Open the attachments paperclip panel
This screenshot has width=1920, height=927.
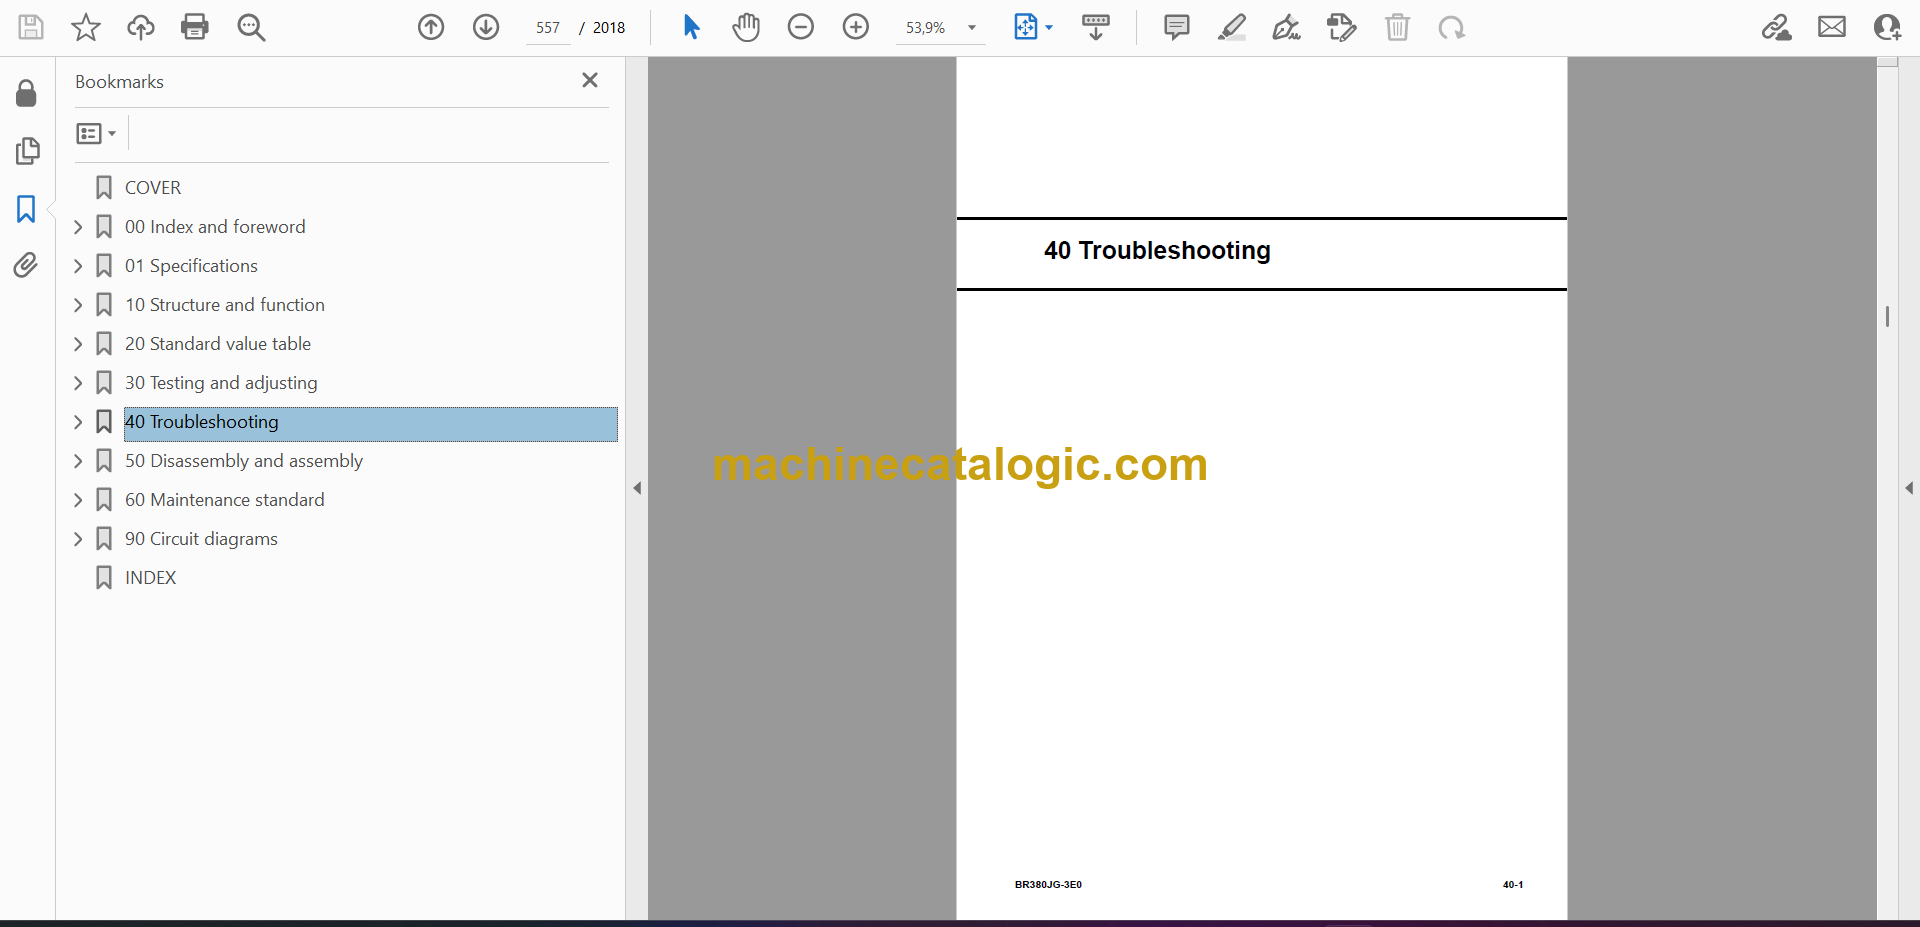coord(27,265)
